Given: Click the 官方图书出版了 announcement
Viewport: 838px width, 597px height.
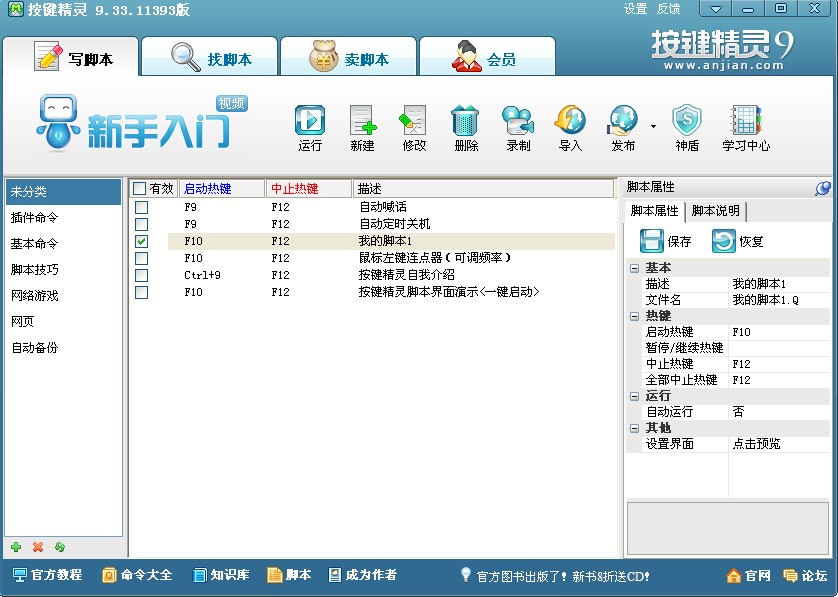Looking at the screenshot, I should [563, 576].
